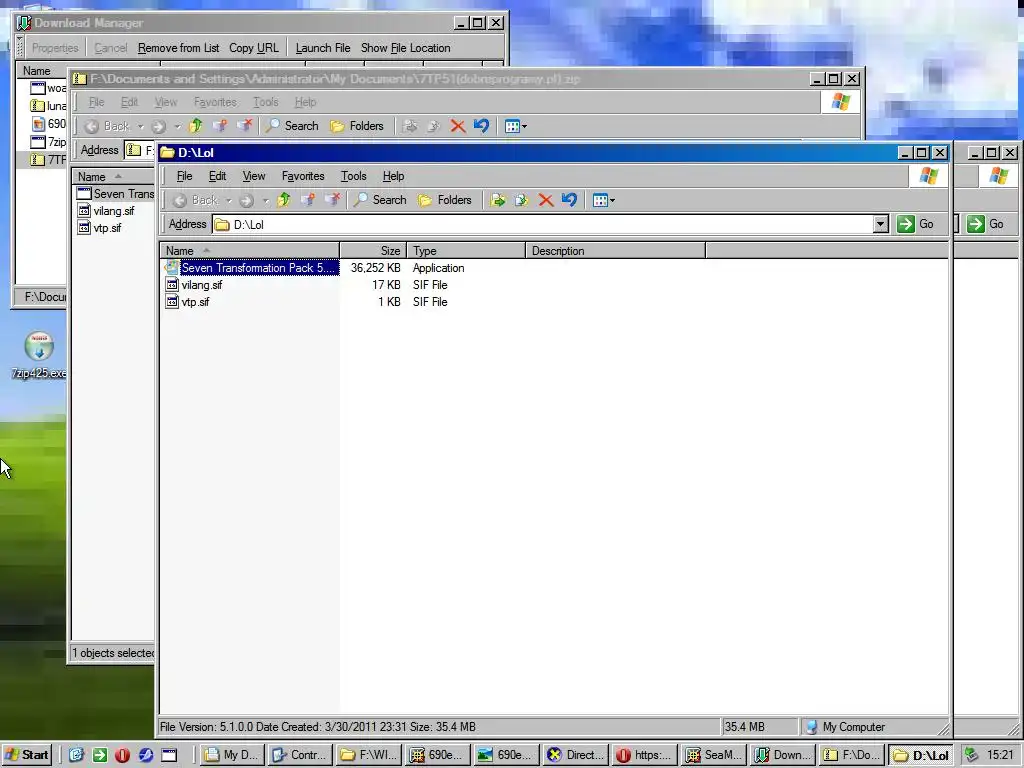Click the Move To icon in D:\Lol toolbar
The image size is (1024, 768).
pyautogui.click(x=498, y=200)
